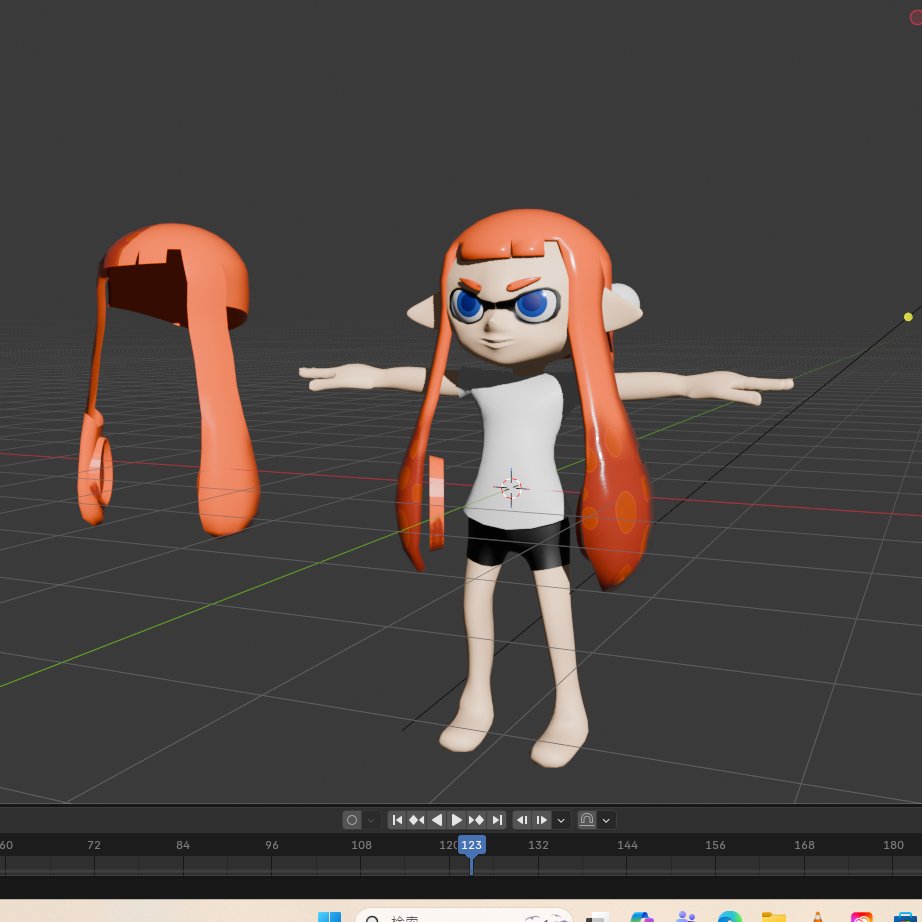Click frame 144 on the timeline ruler
This screenshot has width=922, height=922.
coord(627,845)
